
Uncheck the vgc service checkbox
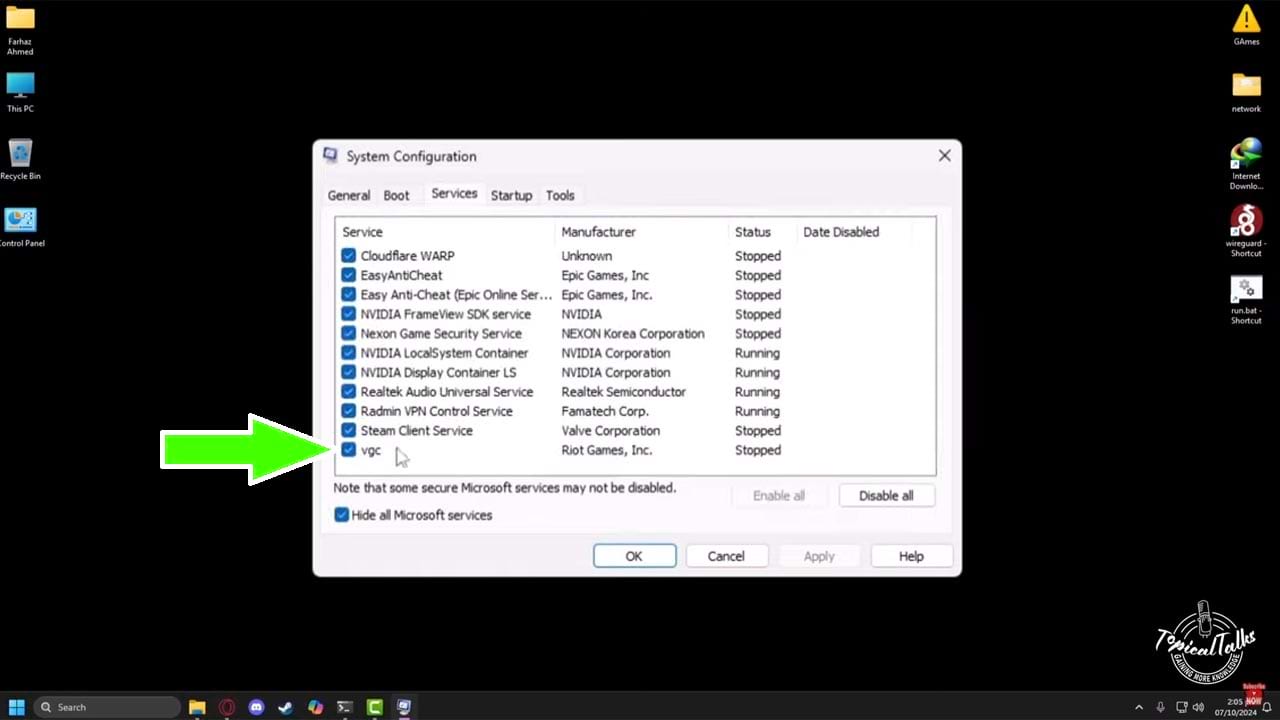(x=348, y=450)
